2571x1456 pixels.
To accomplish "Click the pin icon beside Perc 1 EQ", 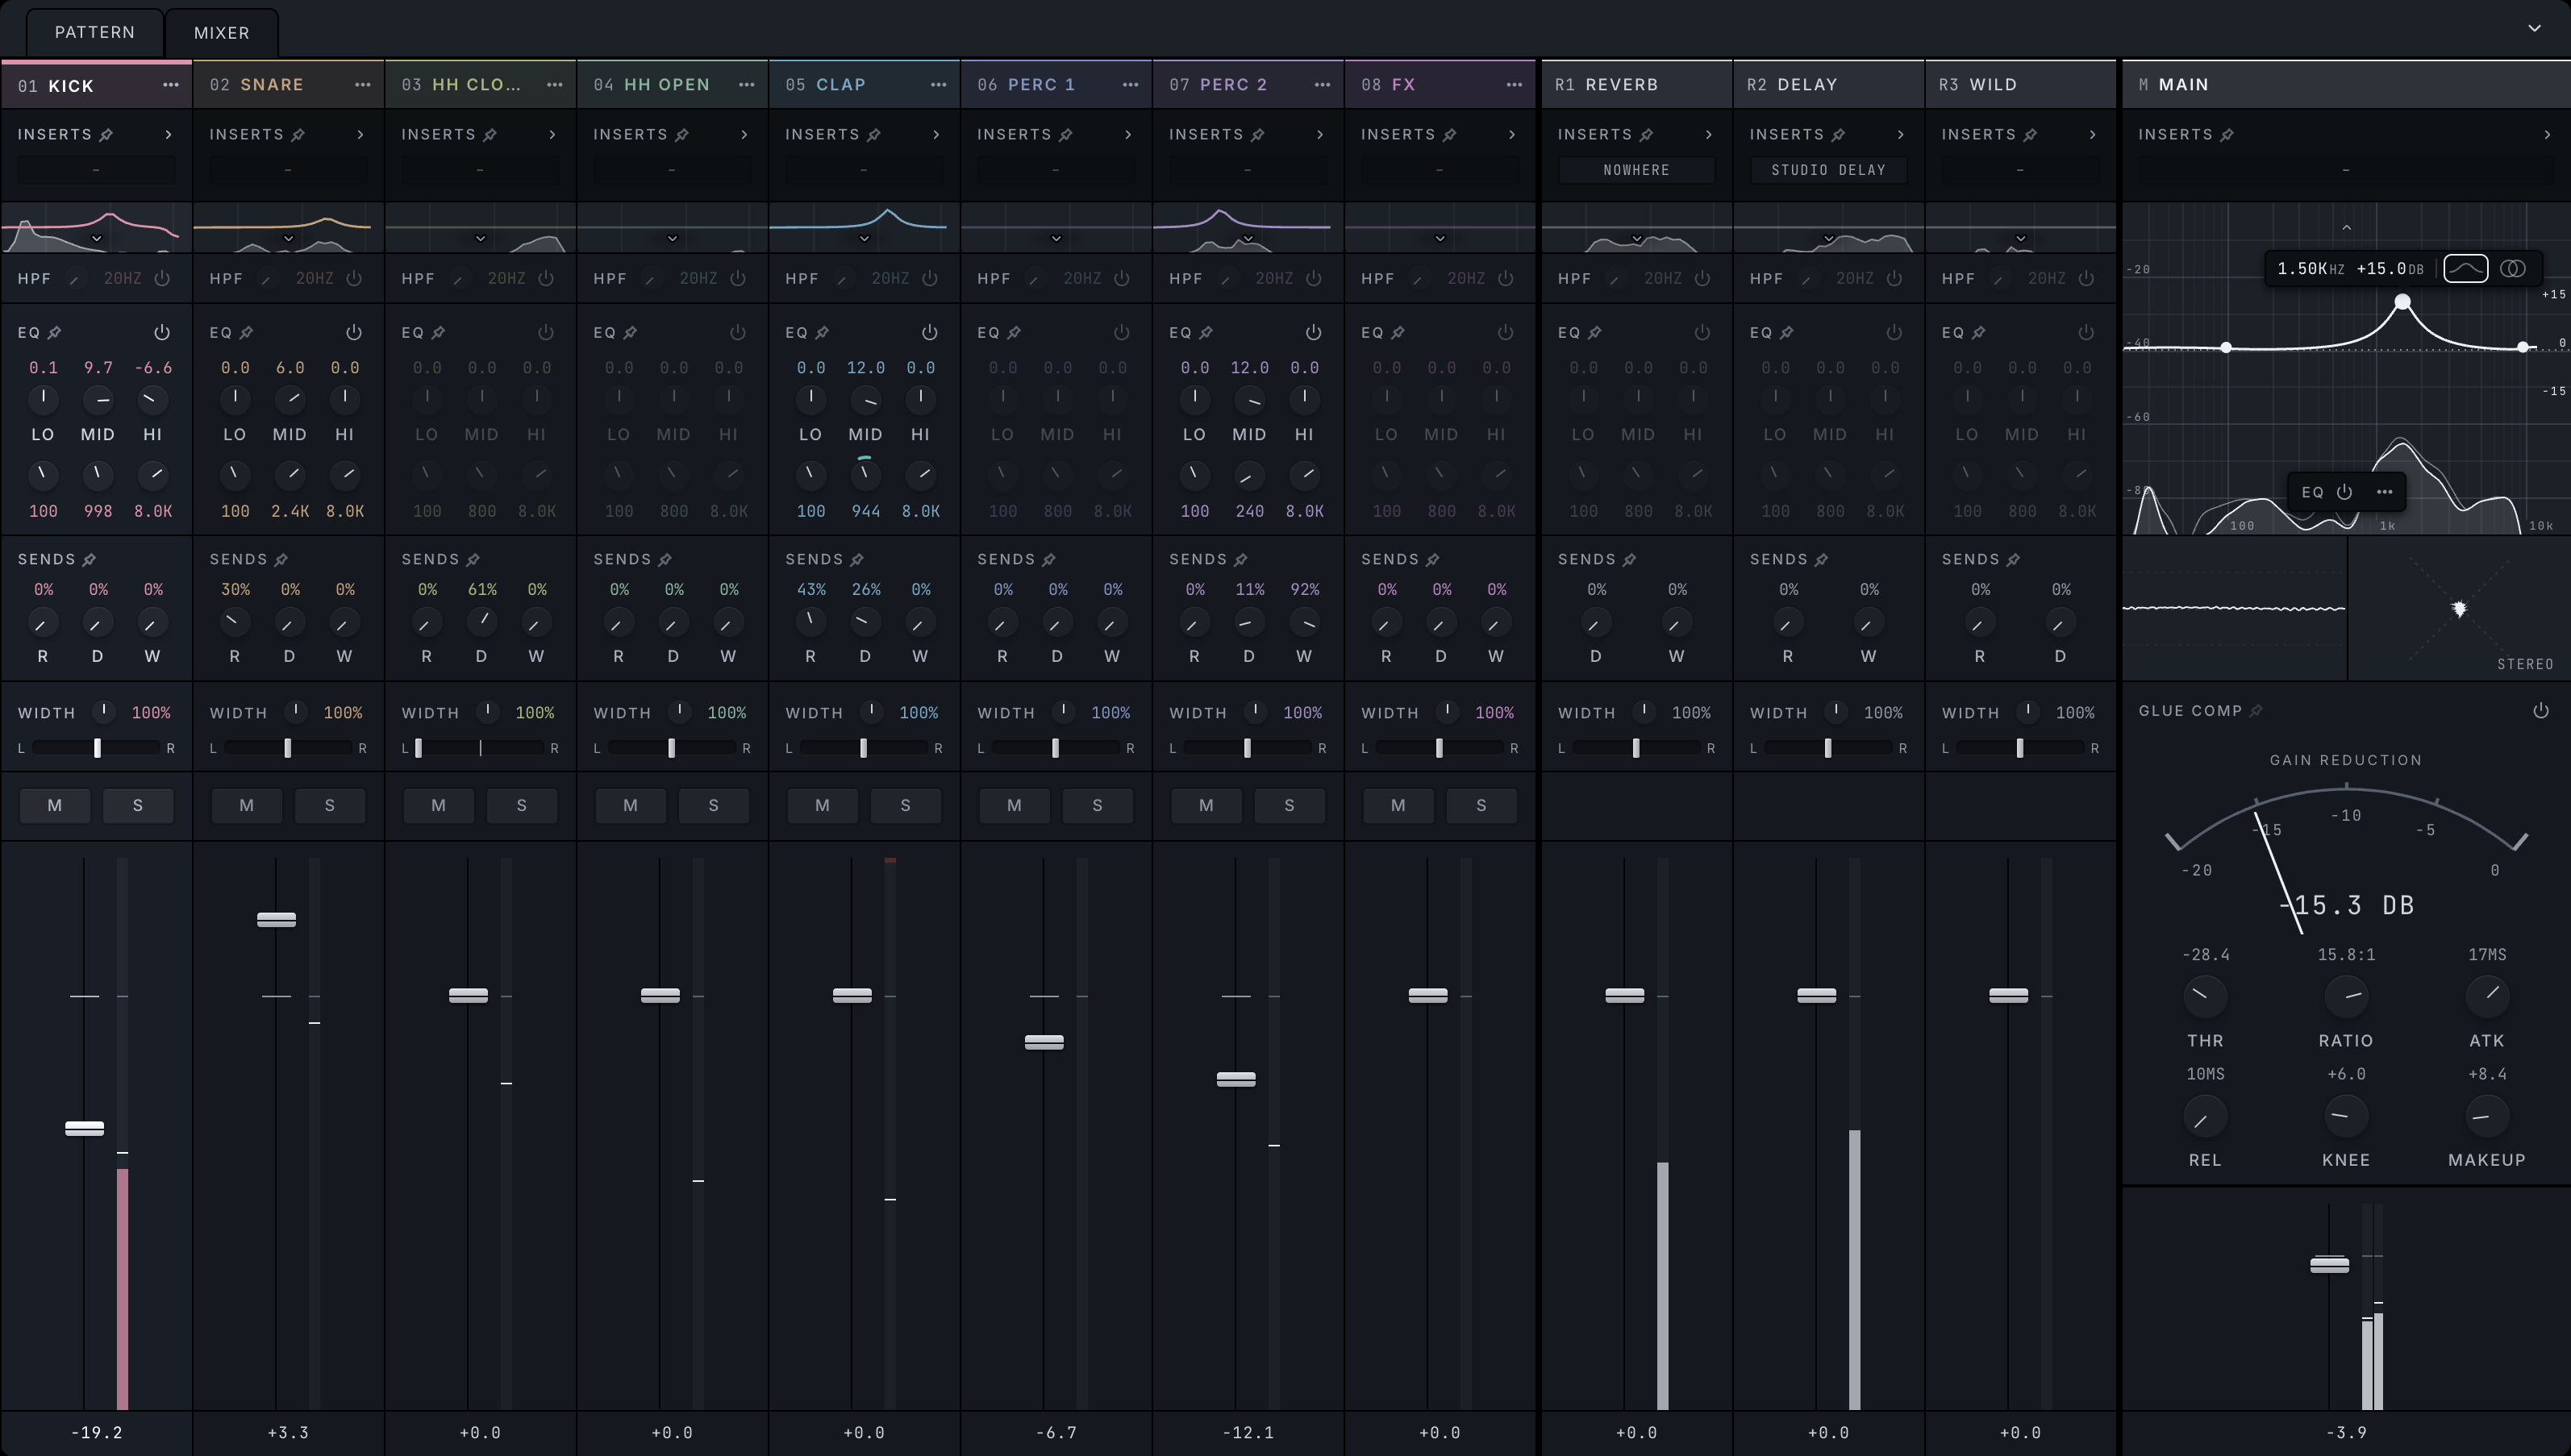I will coord(1014,332).
